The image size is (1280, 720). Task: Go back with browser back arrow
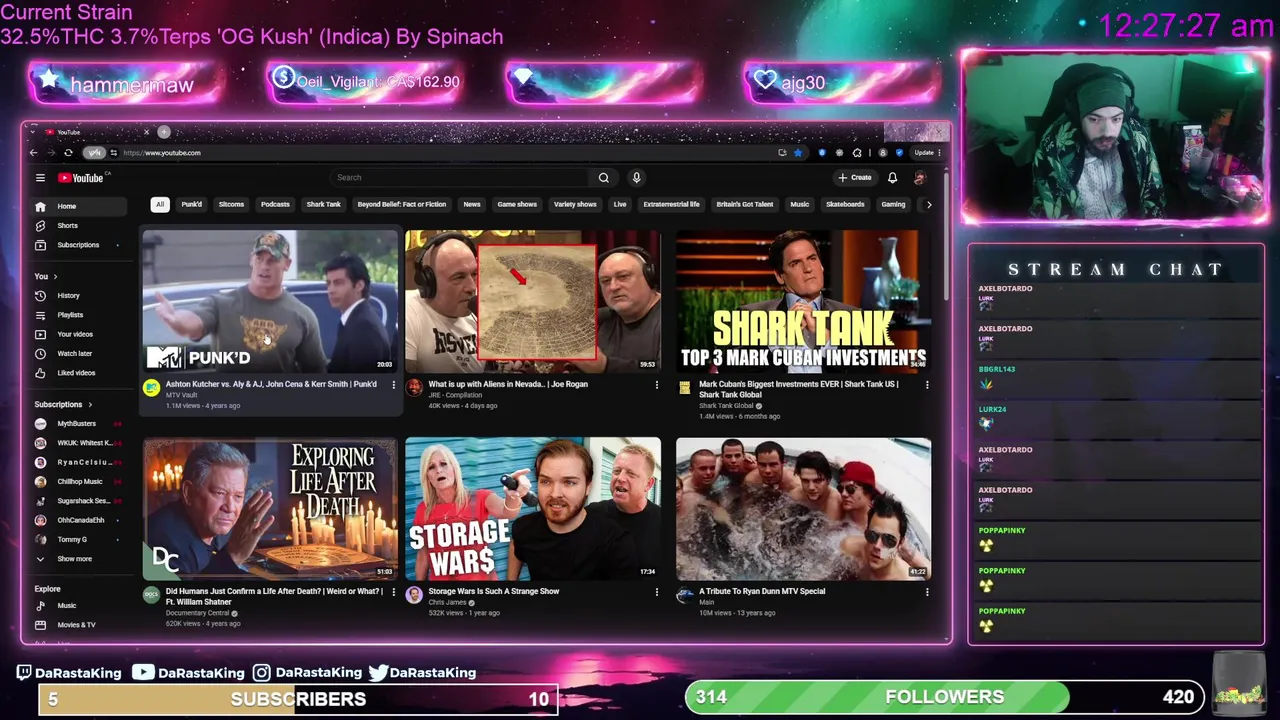coord(34,153)
